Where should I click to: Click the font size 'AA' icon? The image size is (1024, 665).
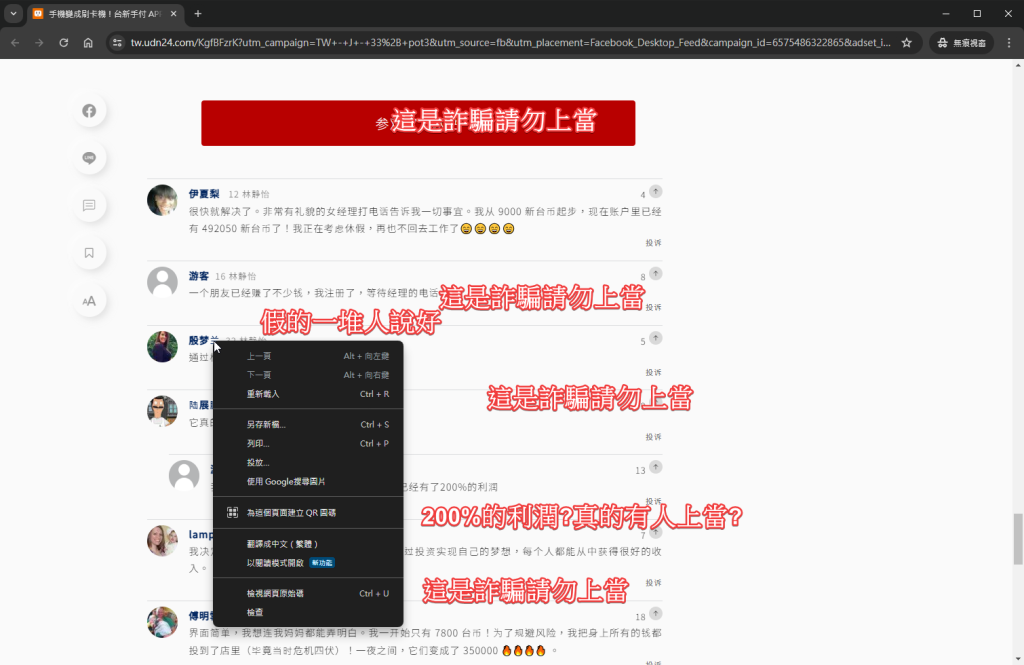(89, 300)
